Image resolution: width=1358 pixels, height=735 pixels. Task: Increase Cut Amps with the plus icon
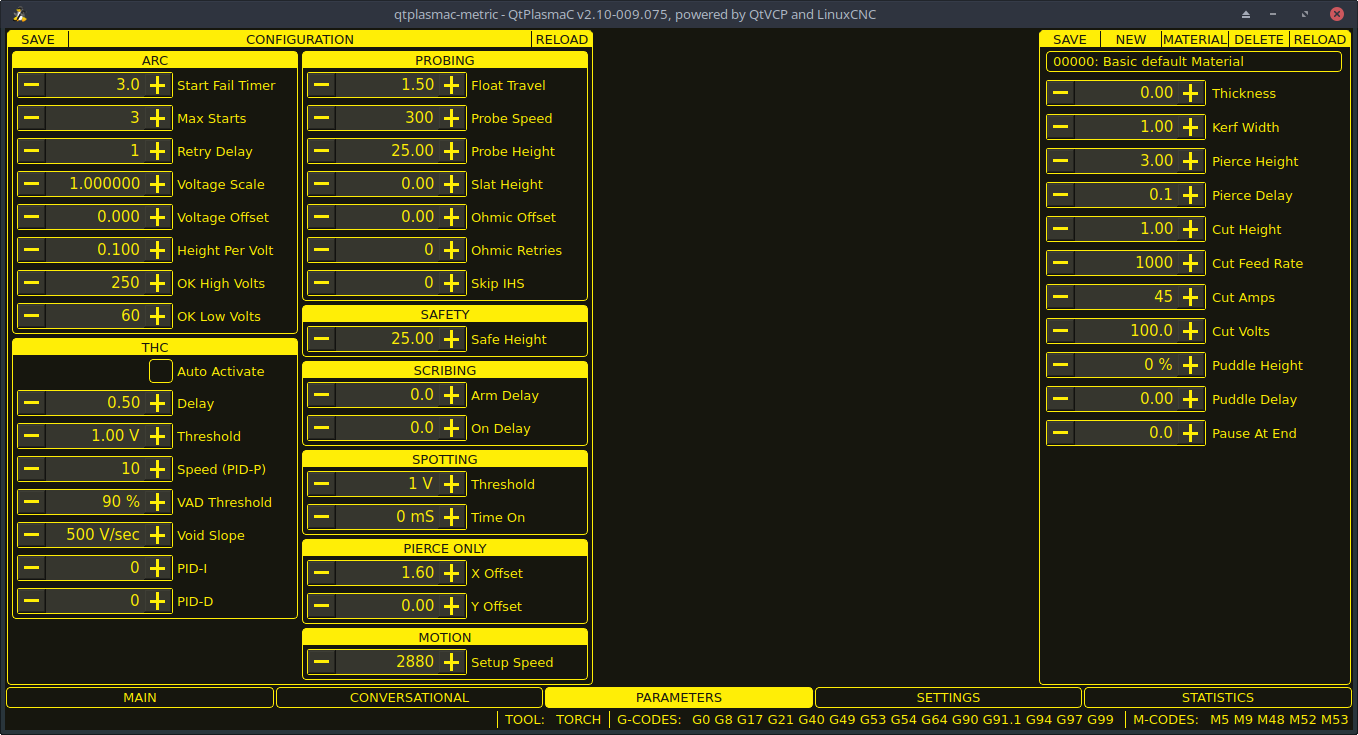pos(1192,297)
